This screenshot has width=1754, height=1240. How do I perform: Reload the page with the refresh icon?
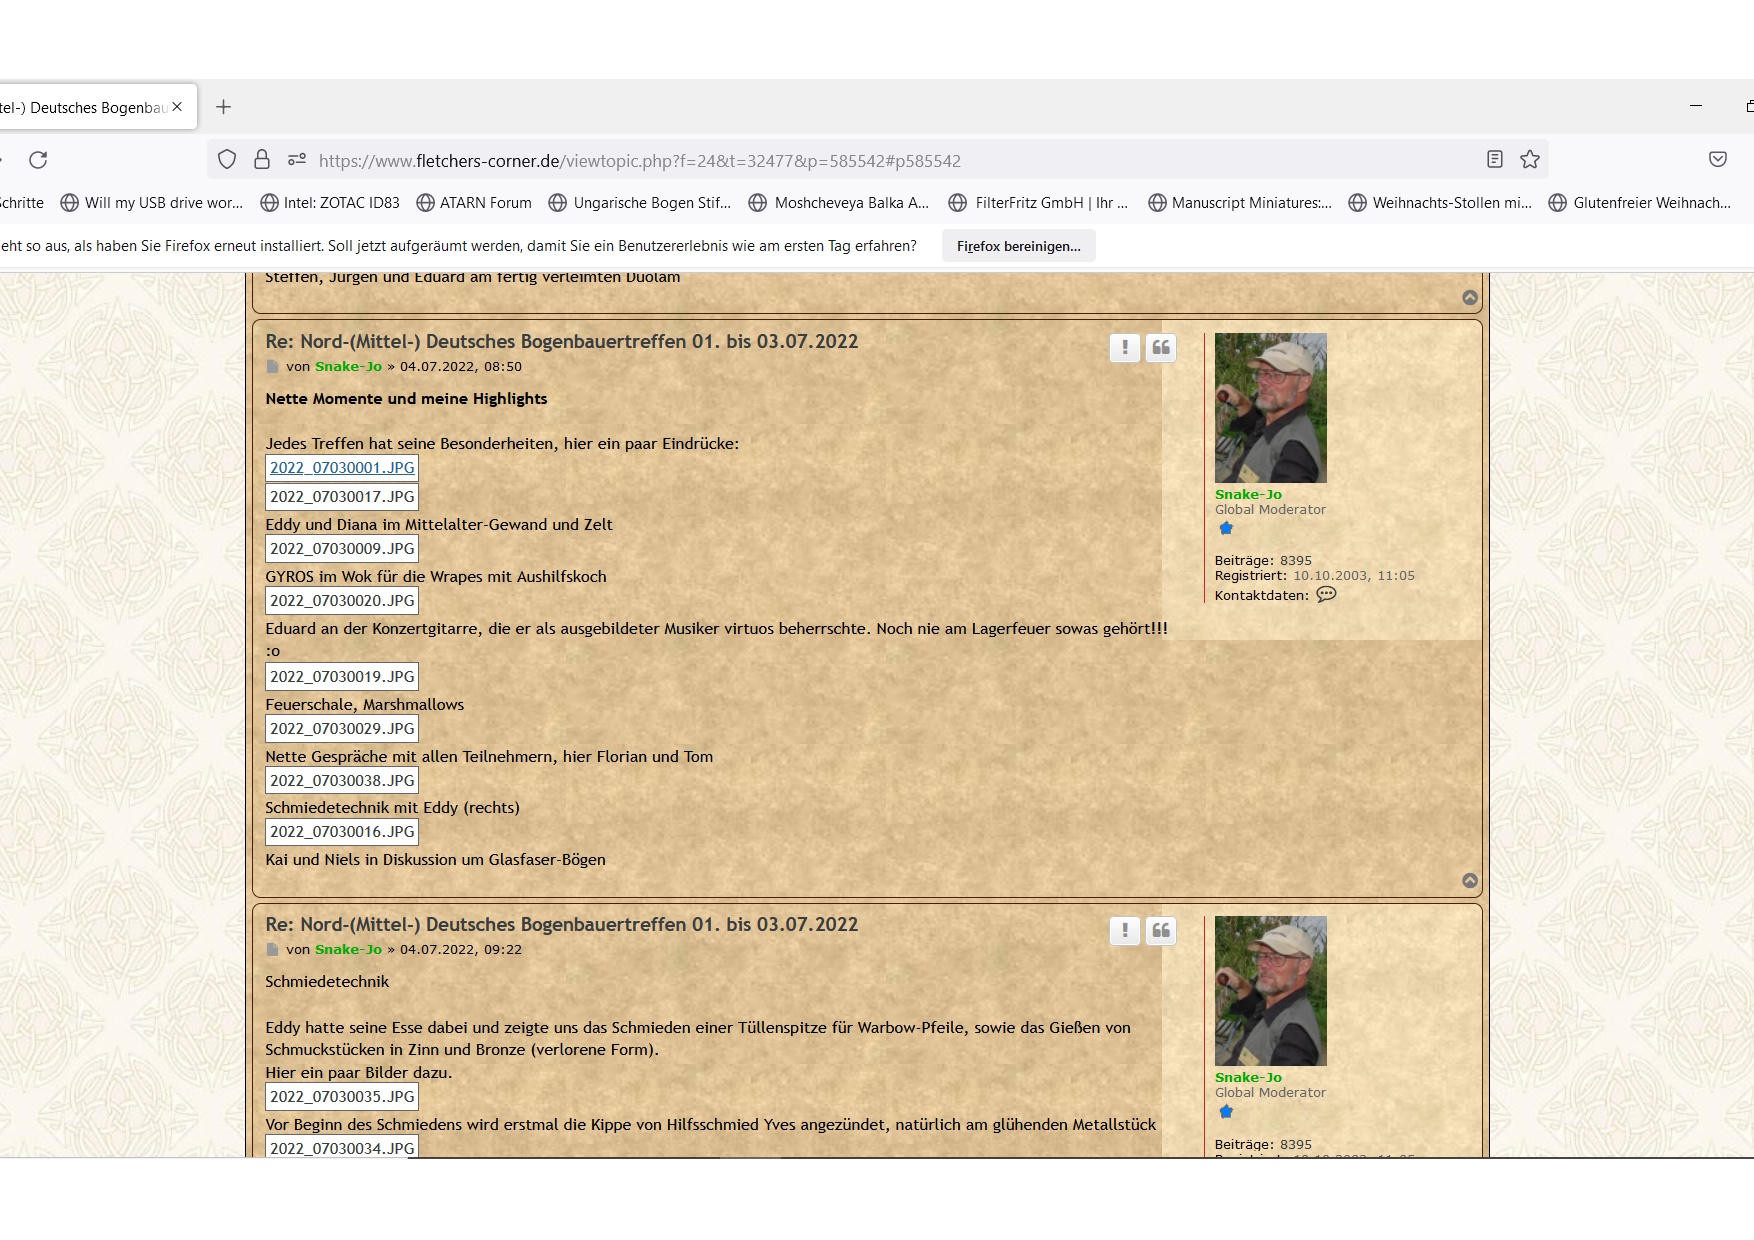click(x=38, y=160)
